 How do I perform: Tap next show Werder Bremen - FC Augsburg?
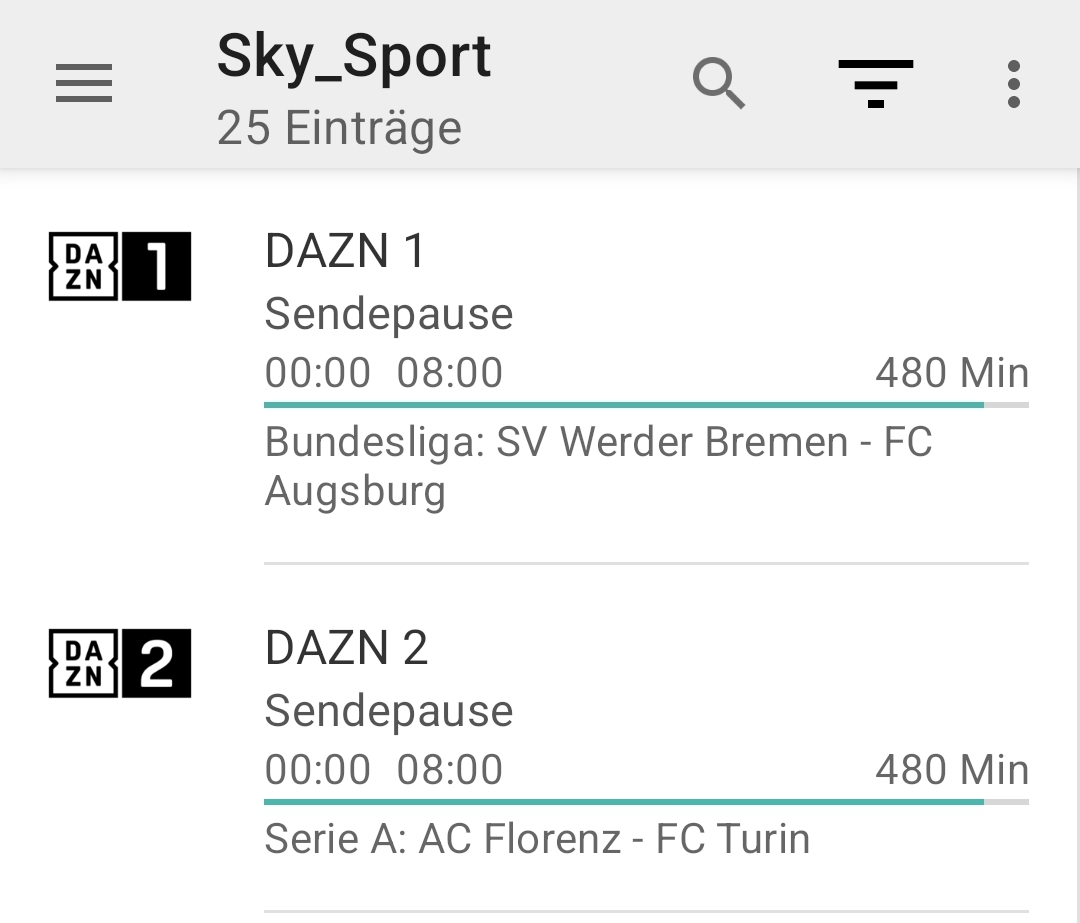(598, 466)
